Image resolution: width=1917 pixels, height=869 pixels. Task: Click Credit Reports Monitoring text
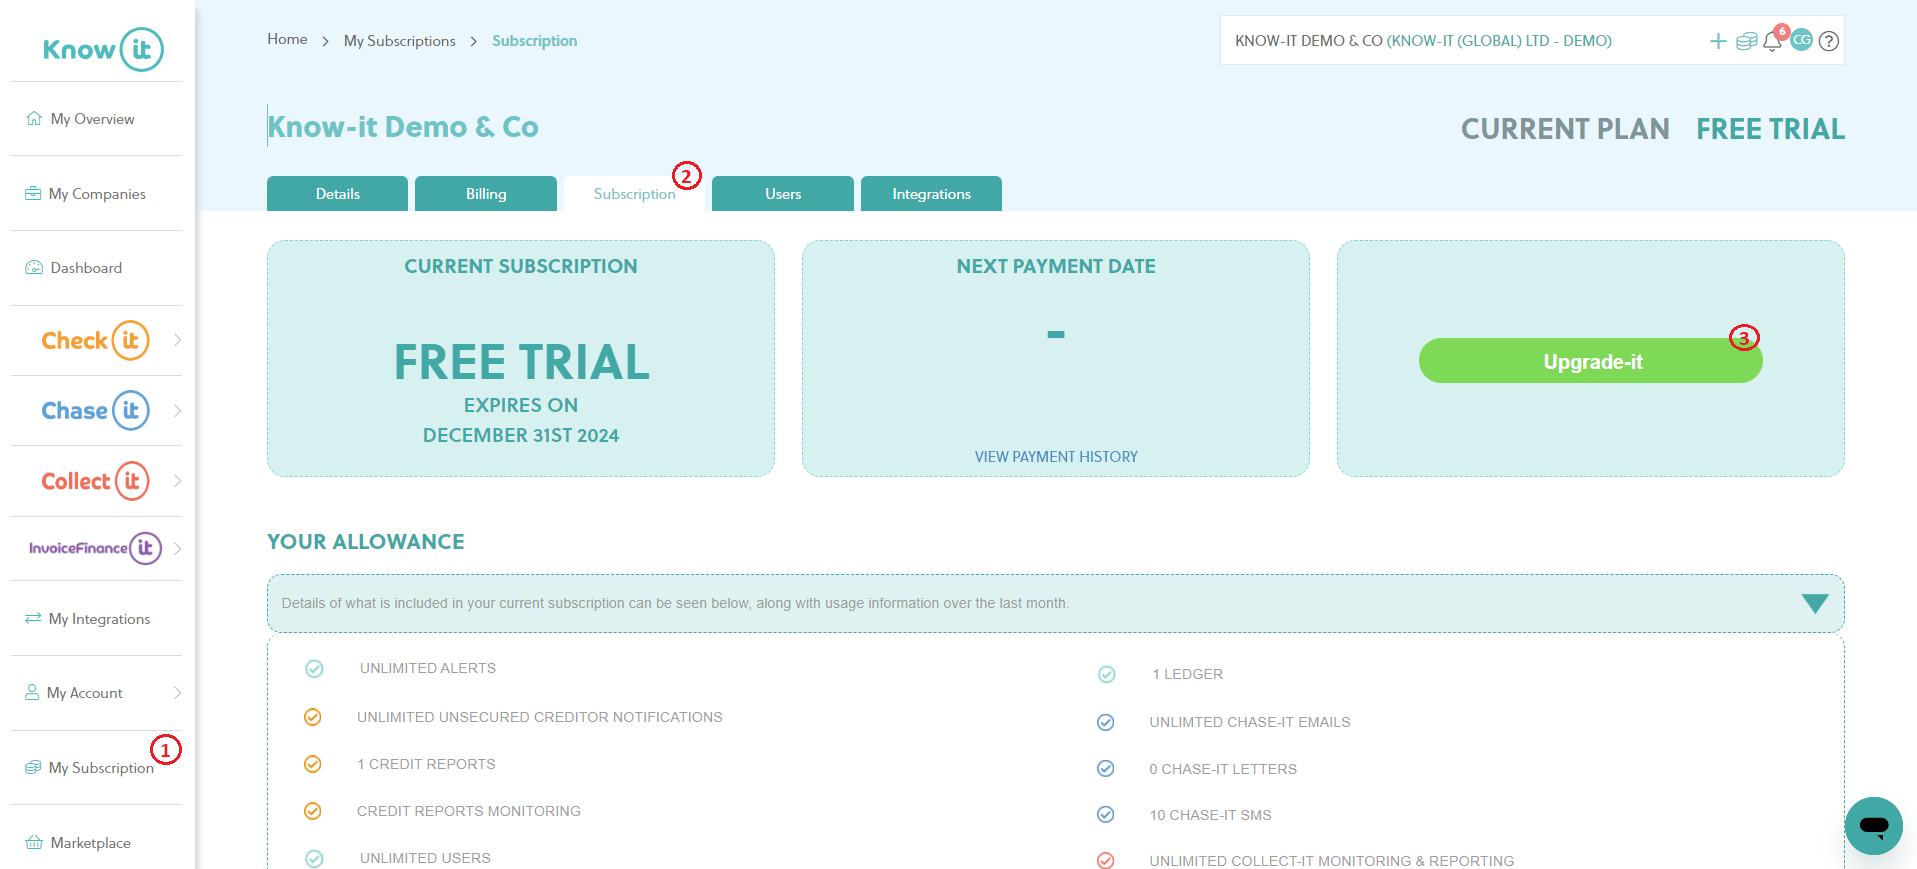[x=469, y=811]
